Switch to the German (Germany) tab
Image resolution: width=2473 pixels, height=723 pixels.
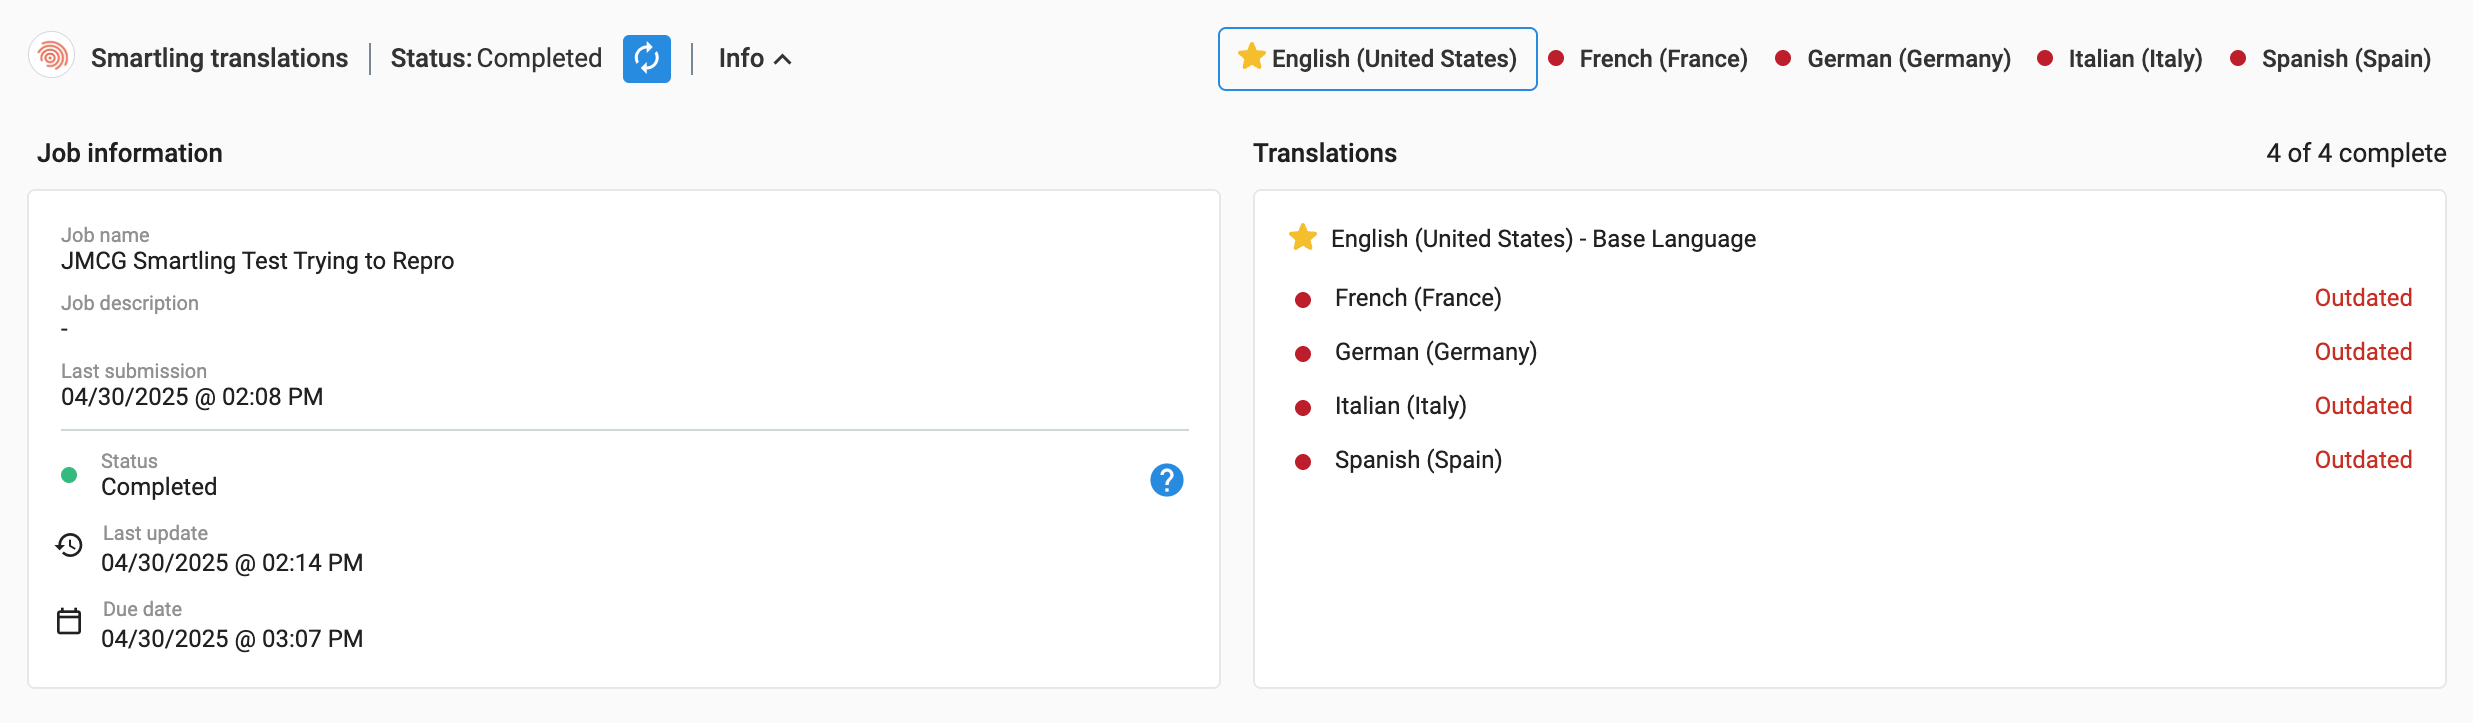click(x=1892, y=59)
